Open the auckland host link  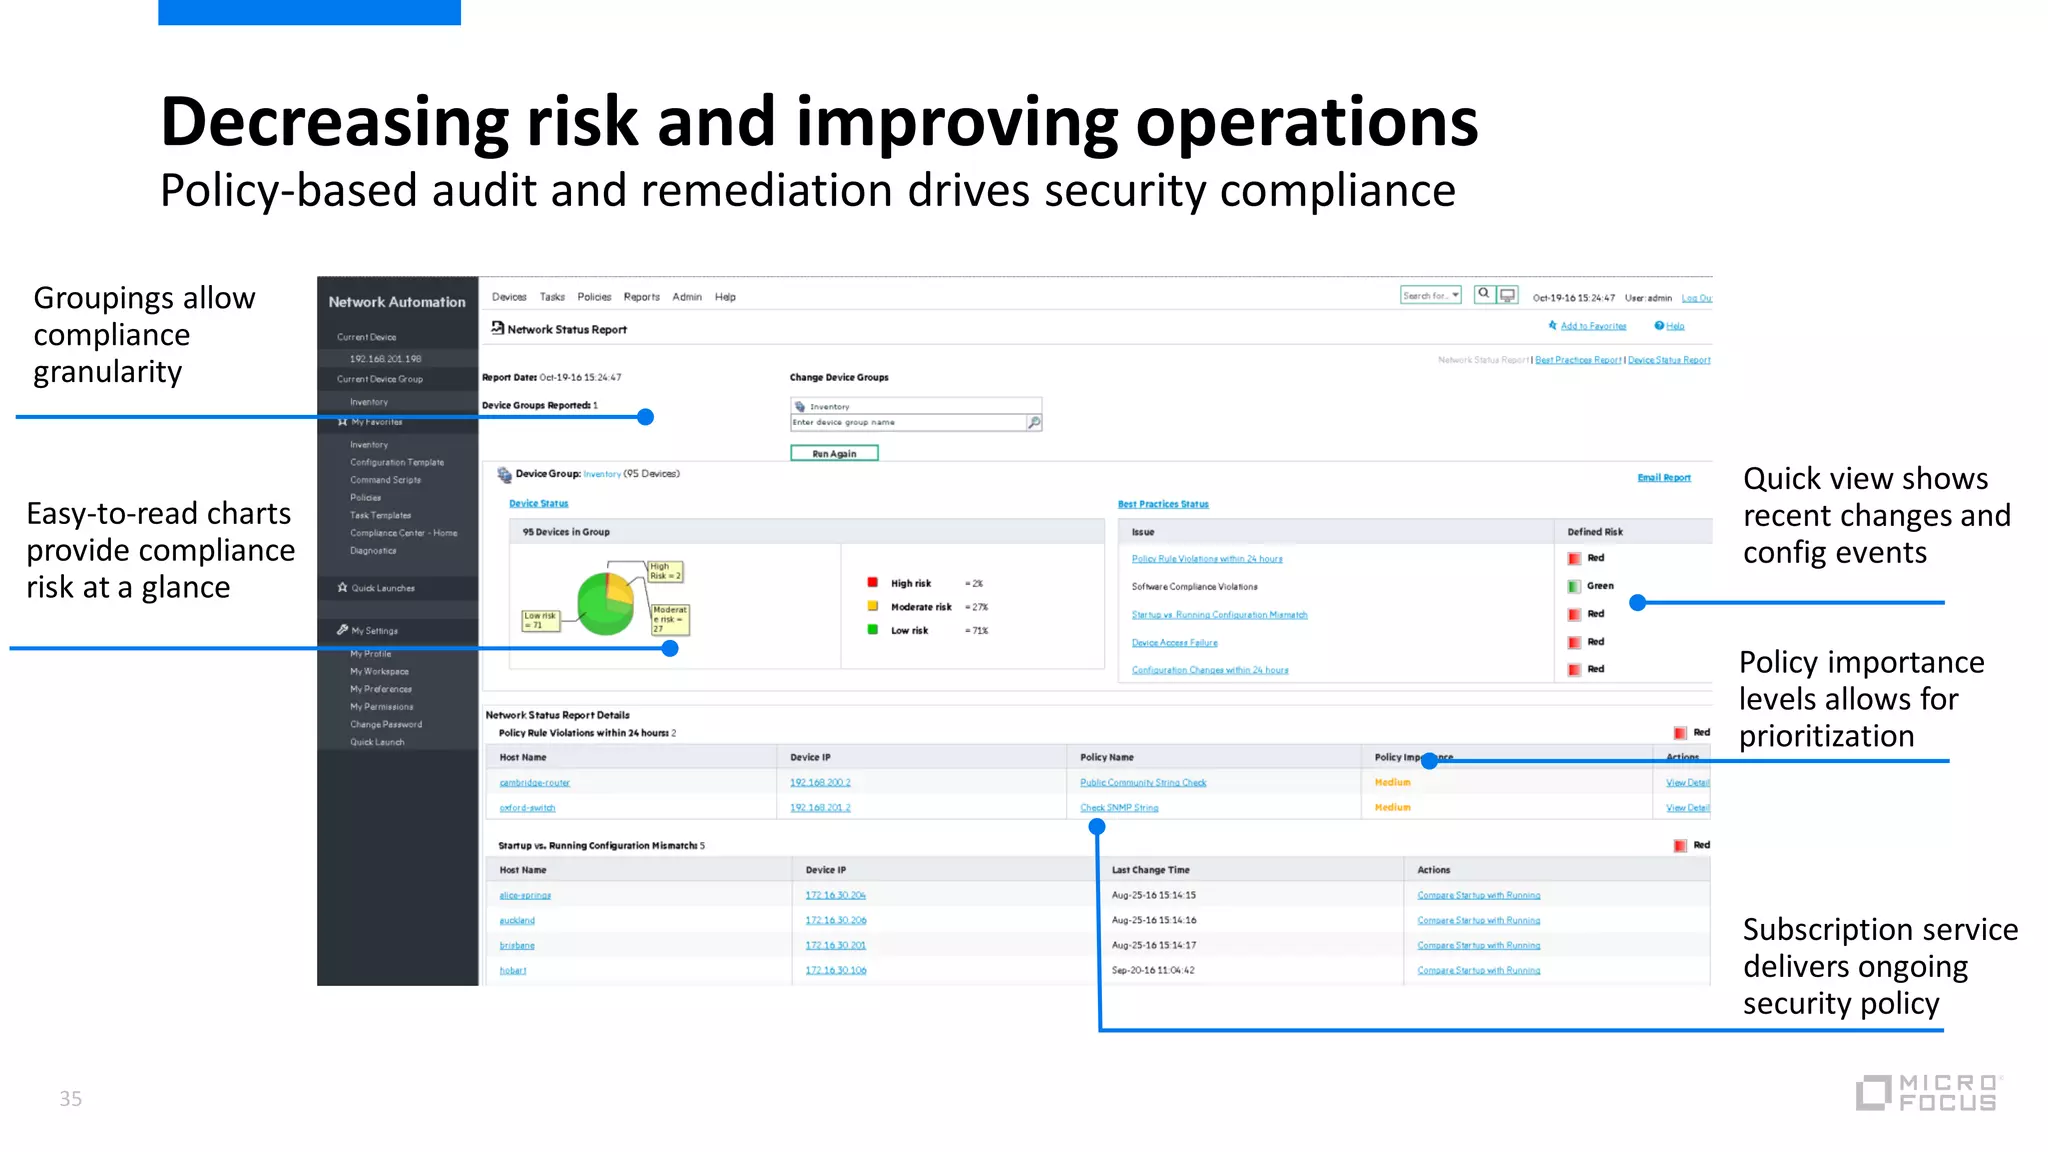pos(517,921)
